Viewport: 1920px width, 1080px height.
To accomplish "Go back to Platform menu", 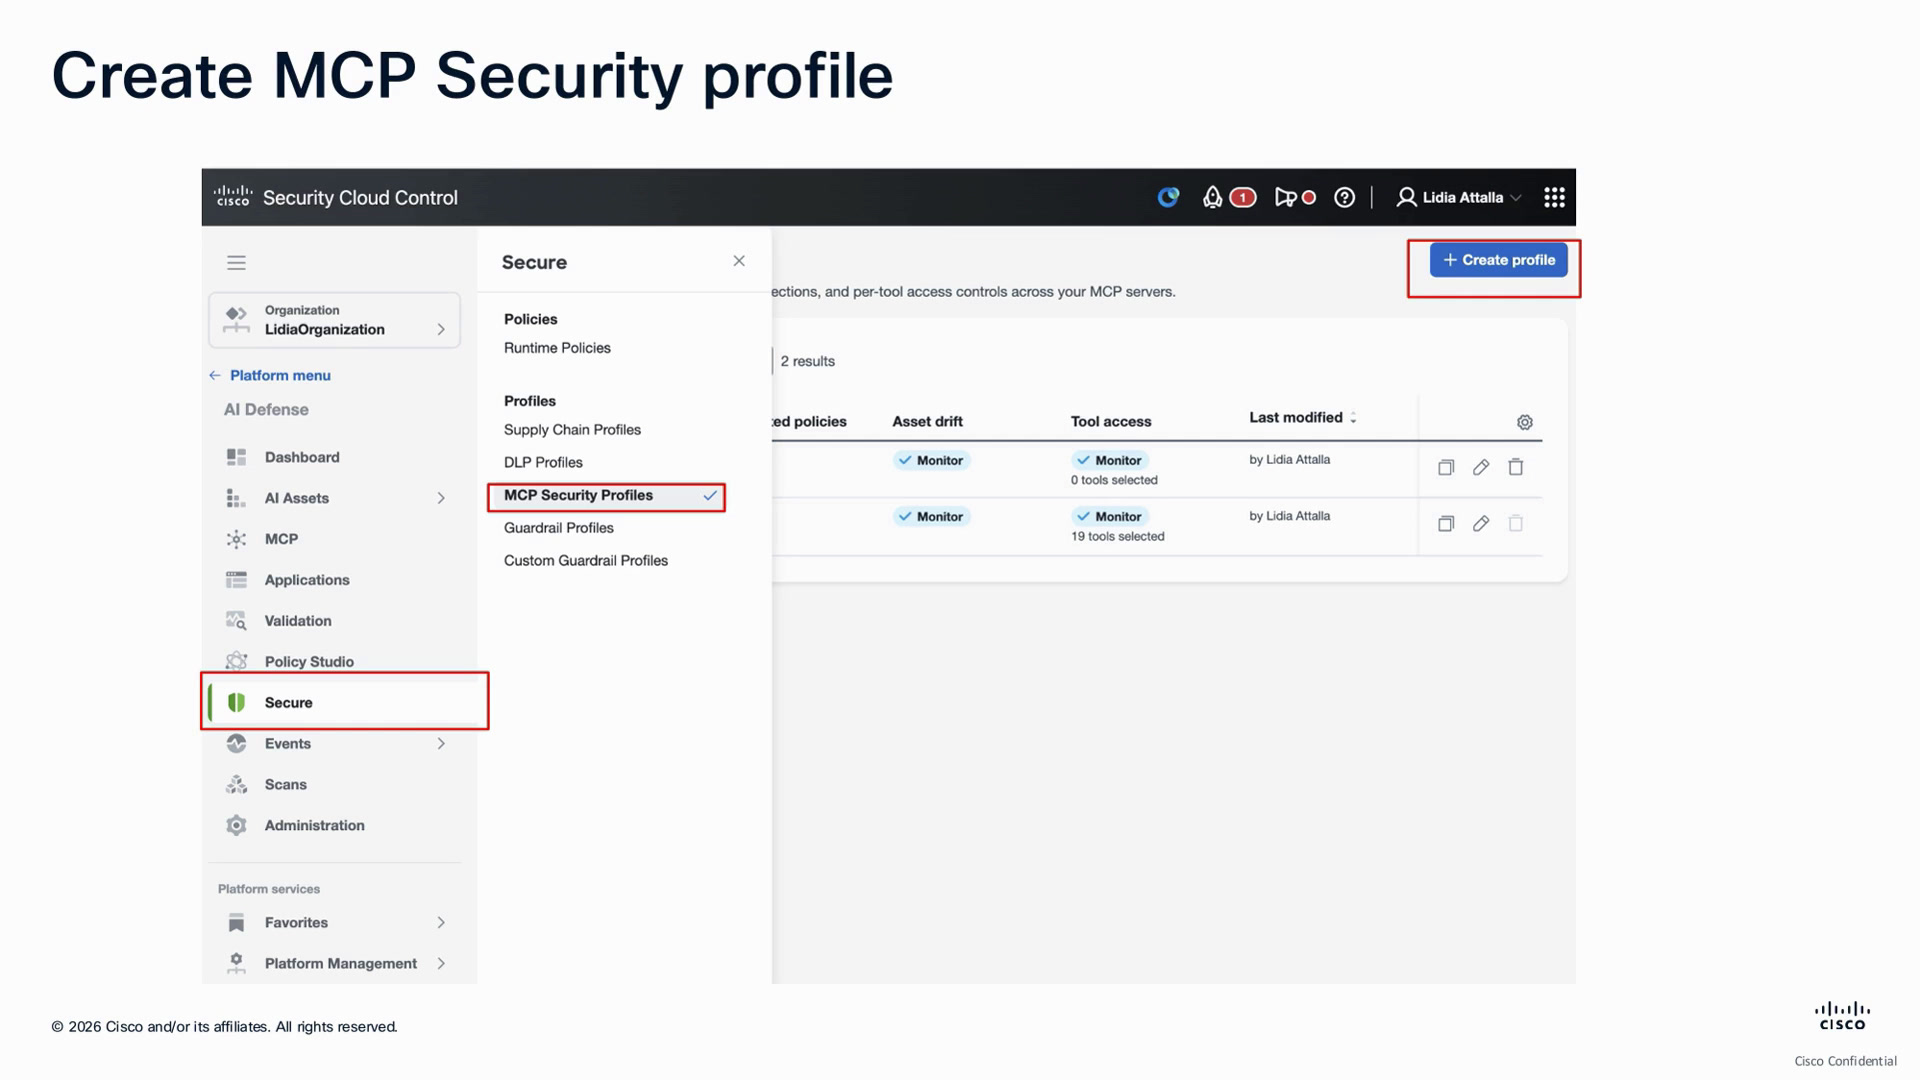I will click(x=270, y=375).
